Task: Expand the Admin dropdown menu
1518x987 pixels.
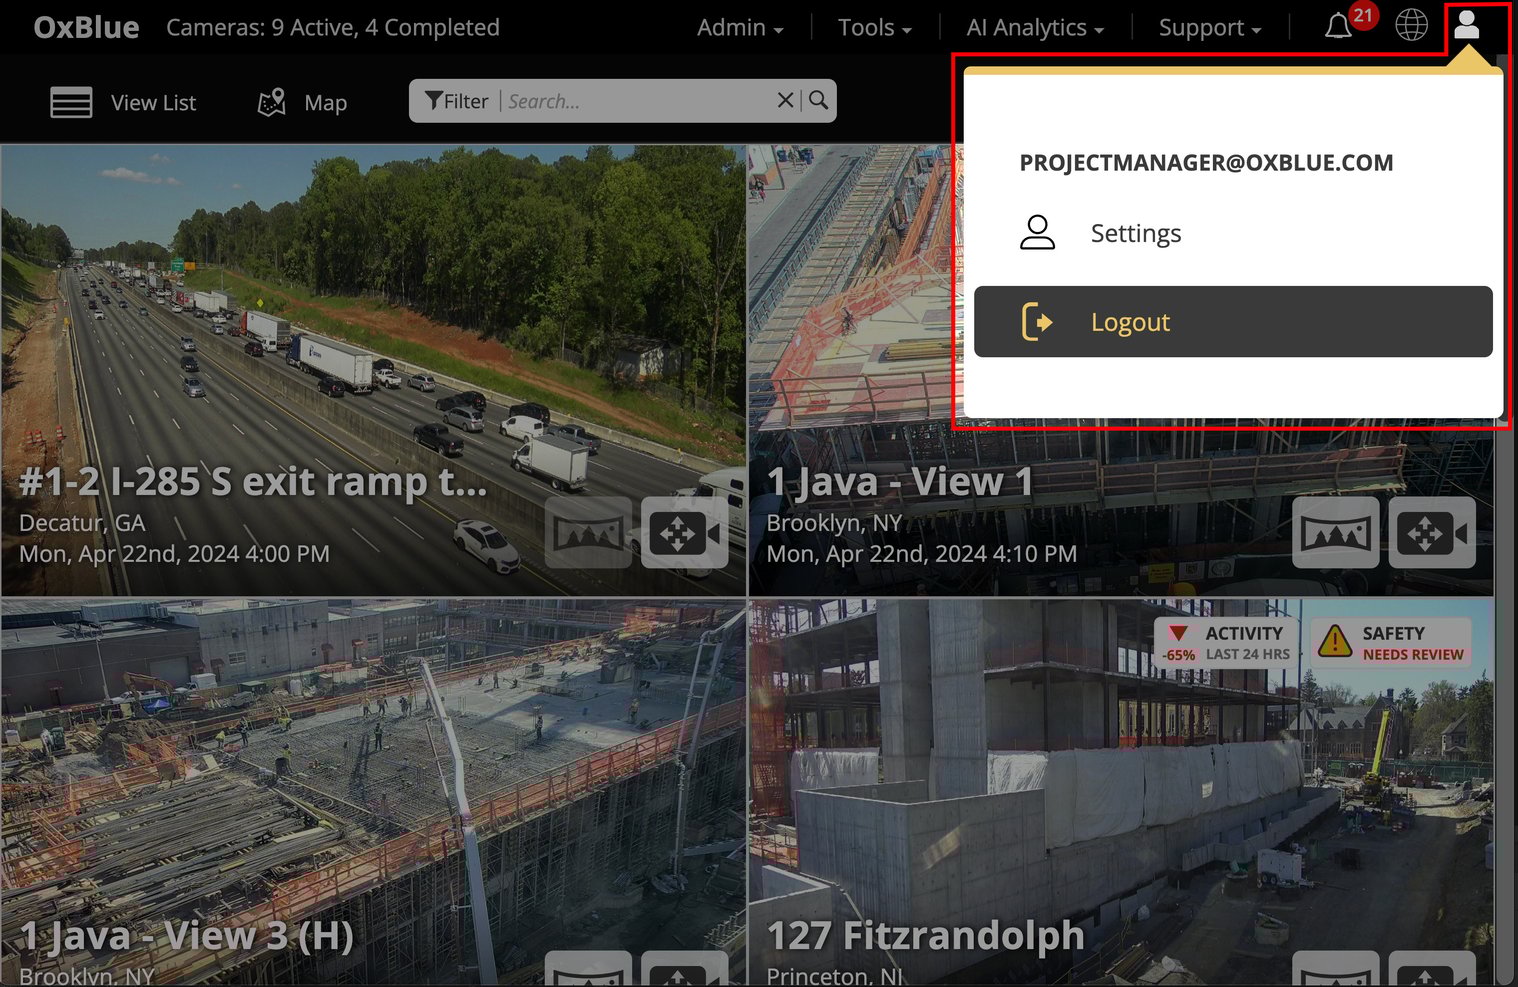Action: 740,28
